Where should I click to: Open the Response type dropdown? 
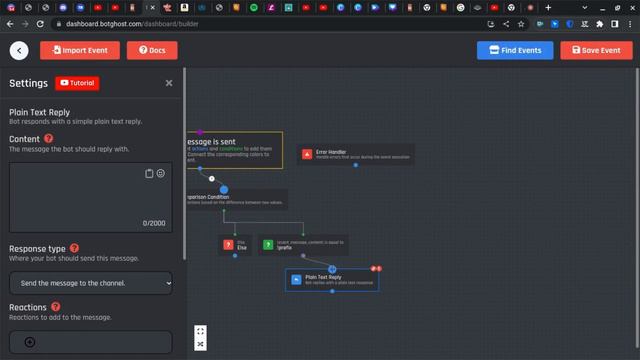pyautogui.click(x=91, y=283)
